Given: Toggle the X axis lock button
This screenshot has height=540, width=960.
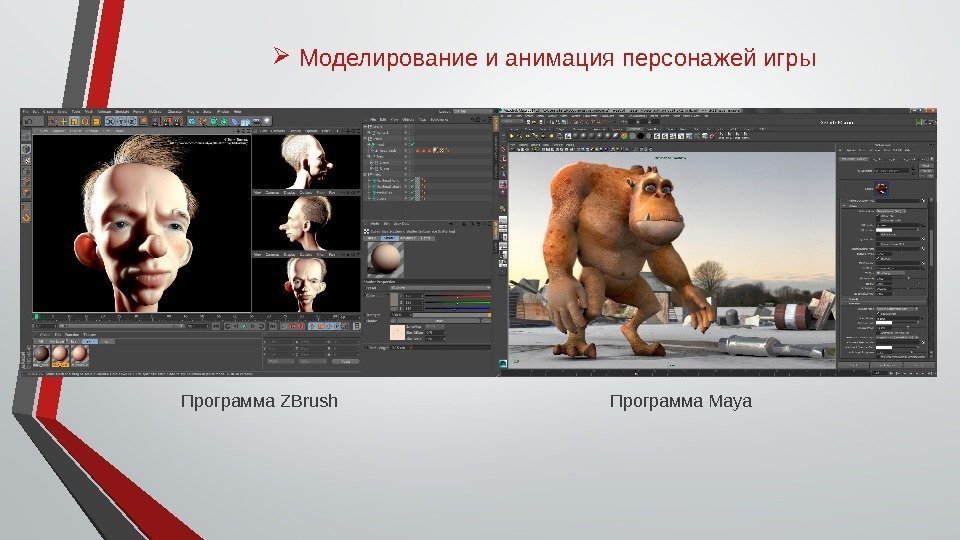Looking at the screenshot, I should click(x=110, y=122).
